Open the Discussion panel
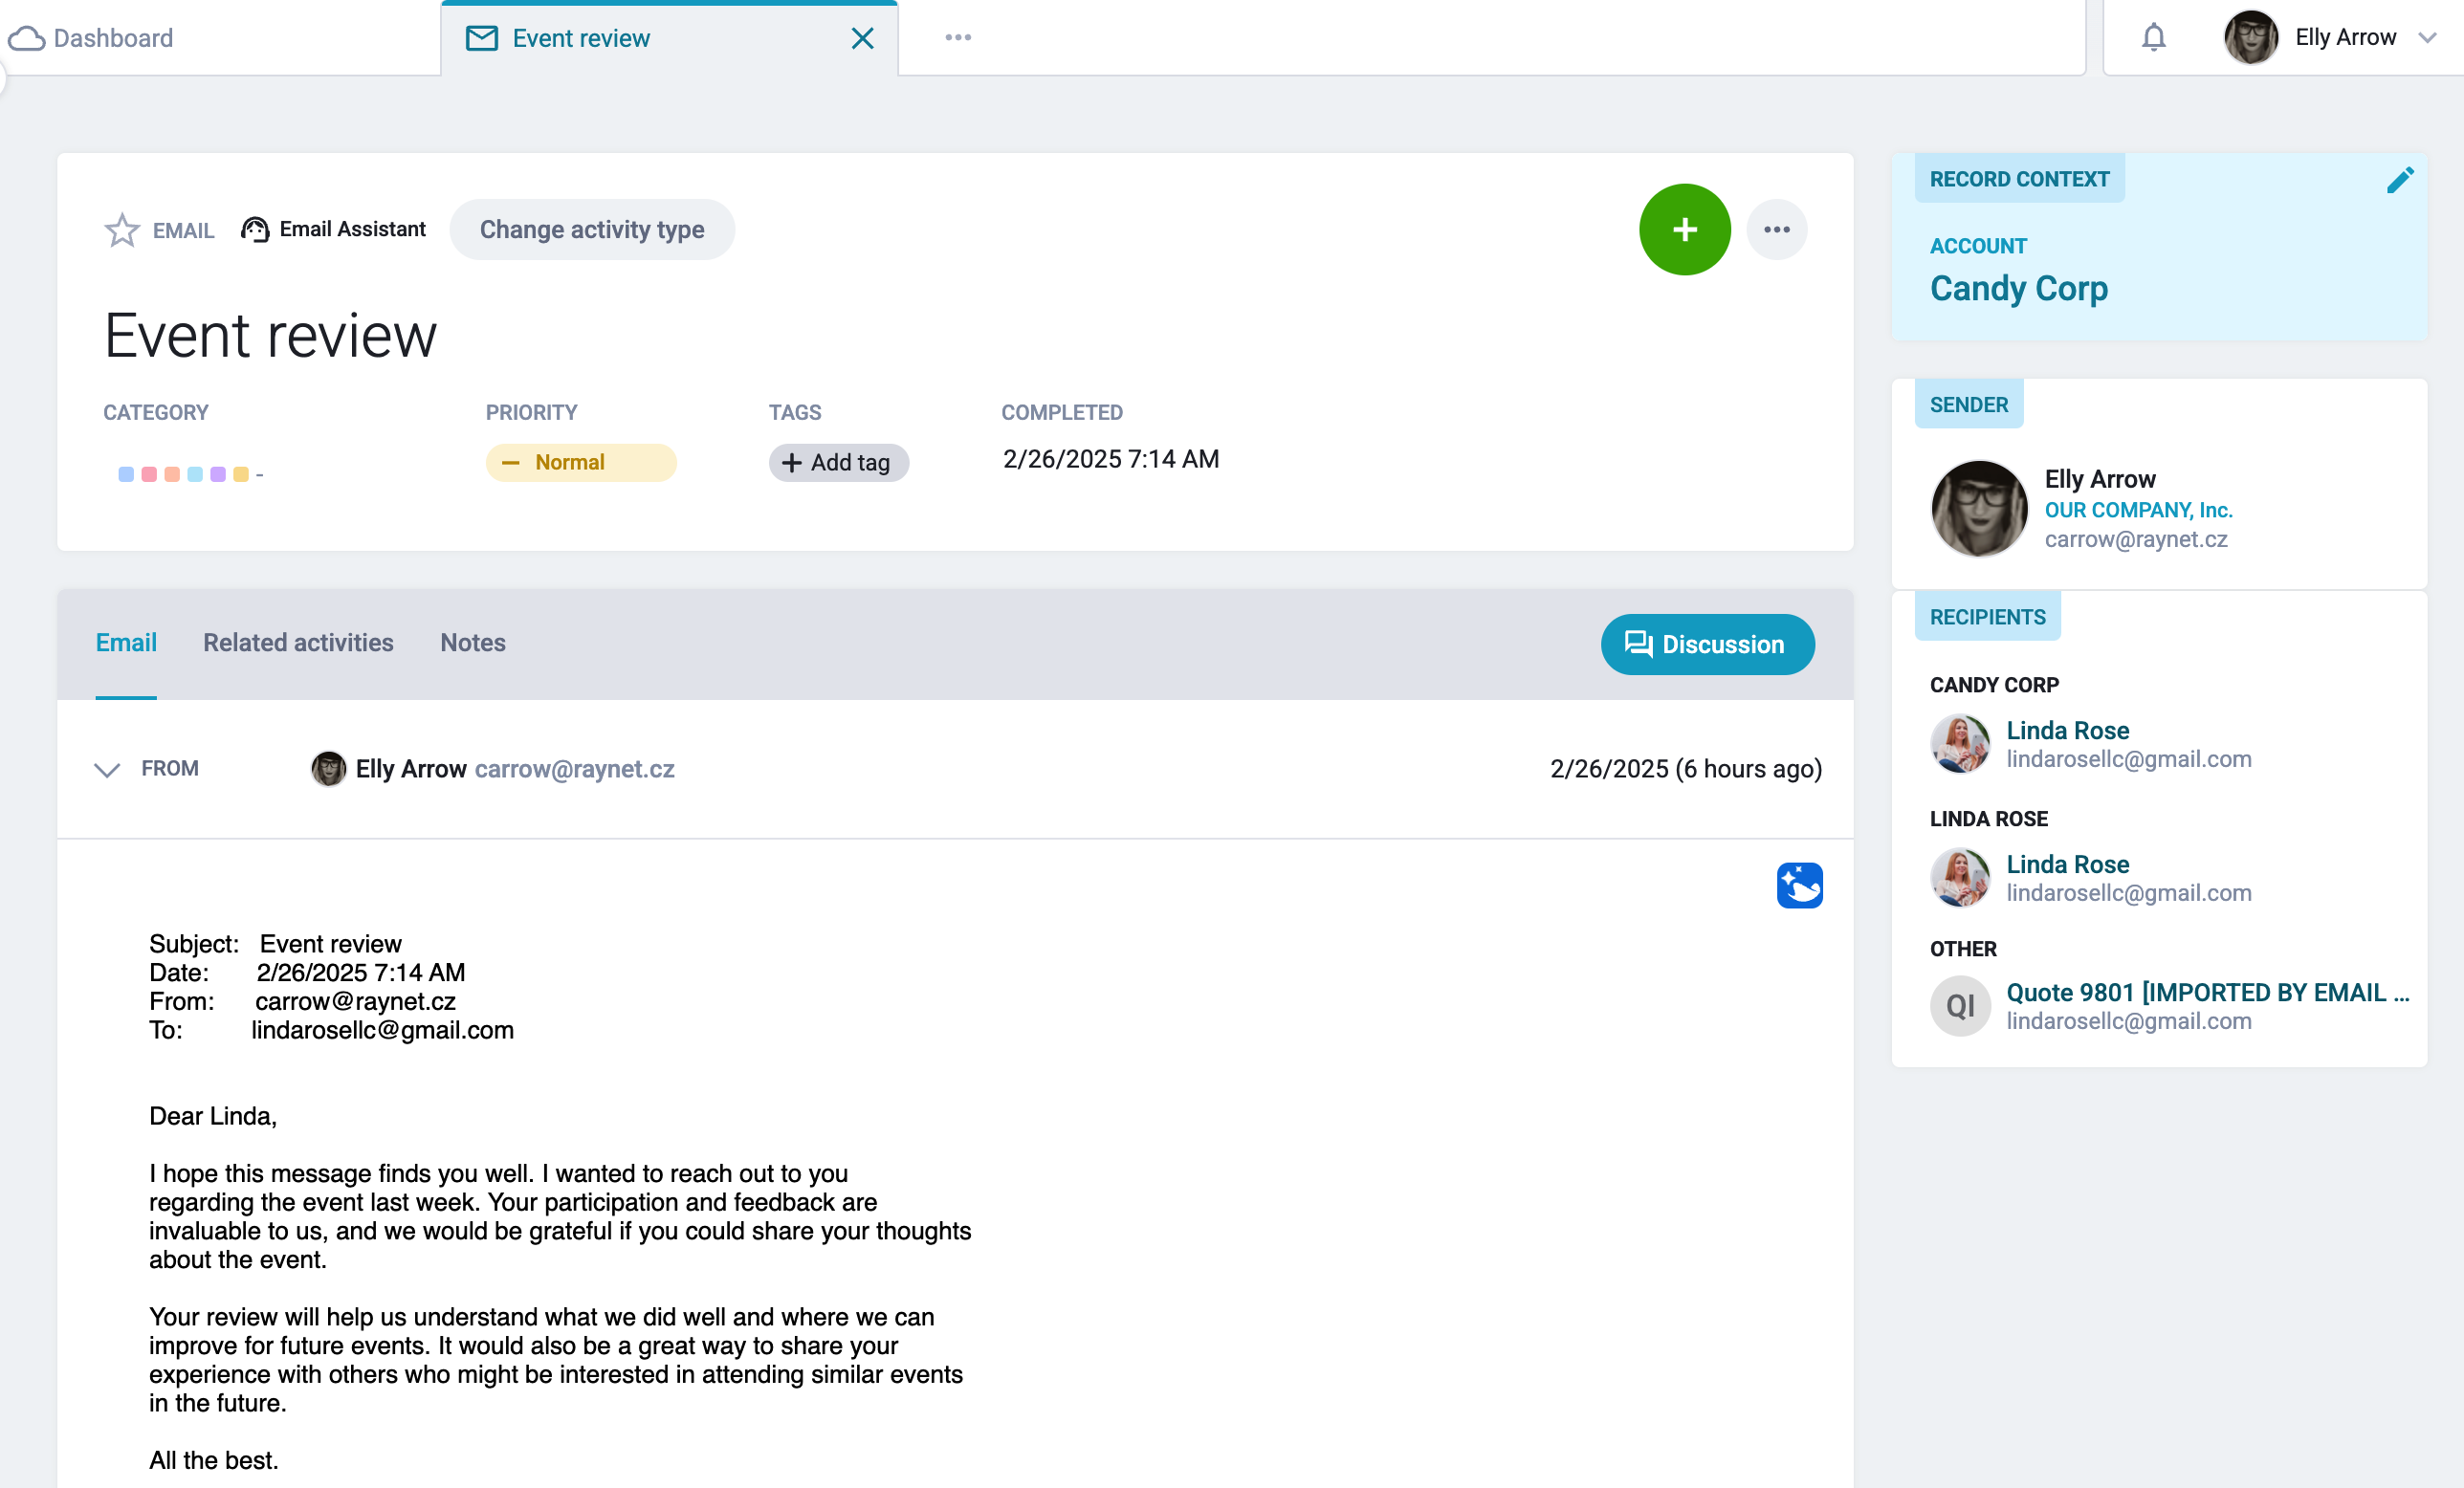Screen dimensions: 2464x1488 [1707, 644]
